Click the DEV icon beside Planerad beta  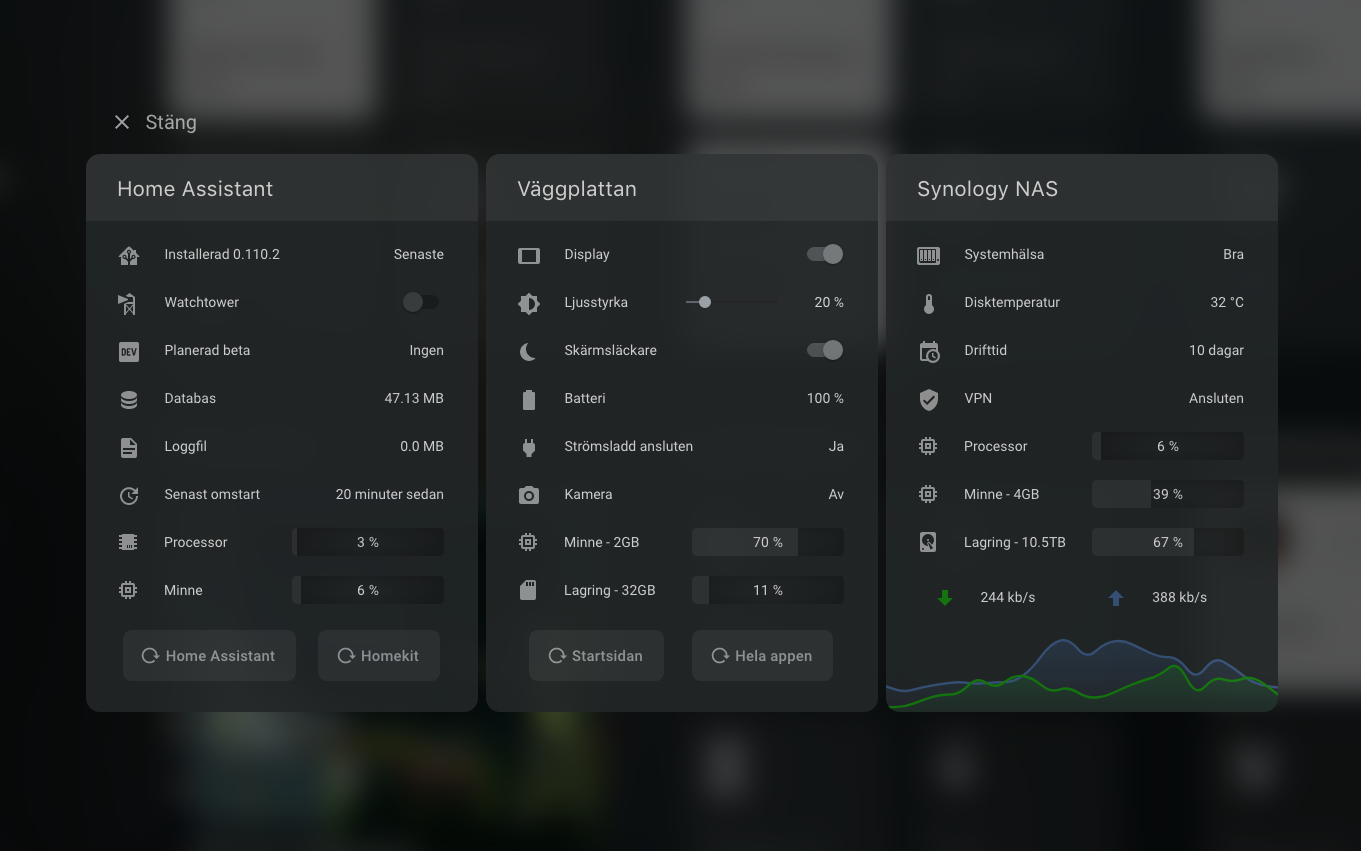(x=128, y=351)
